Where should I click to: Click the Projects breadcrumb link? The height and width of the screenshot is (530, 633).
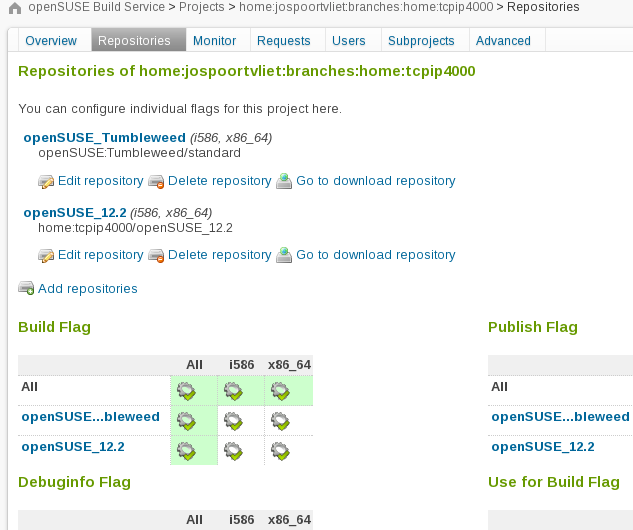click(x=201, y=7)
